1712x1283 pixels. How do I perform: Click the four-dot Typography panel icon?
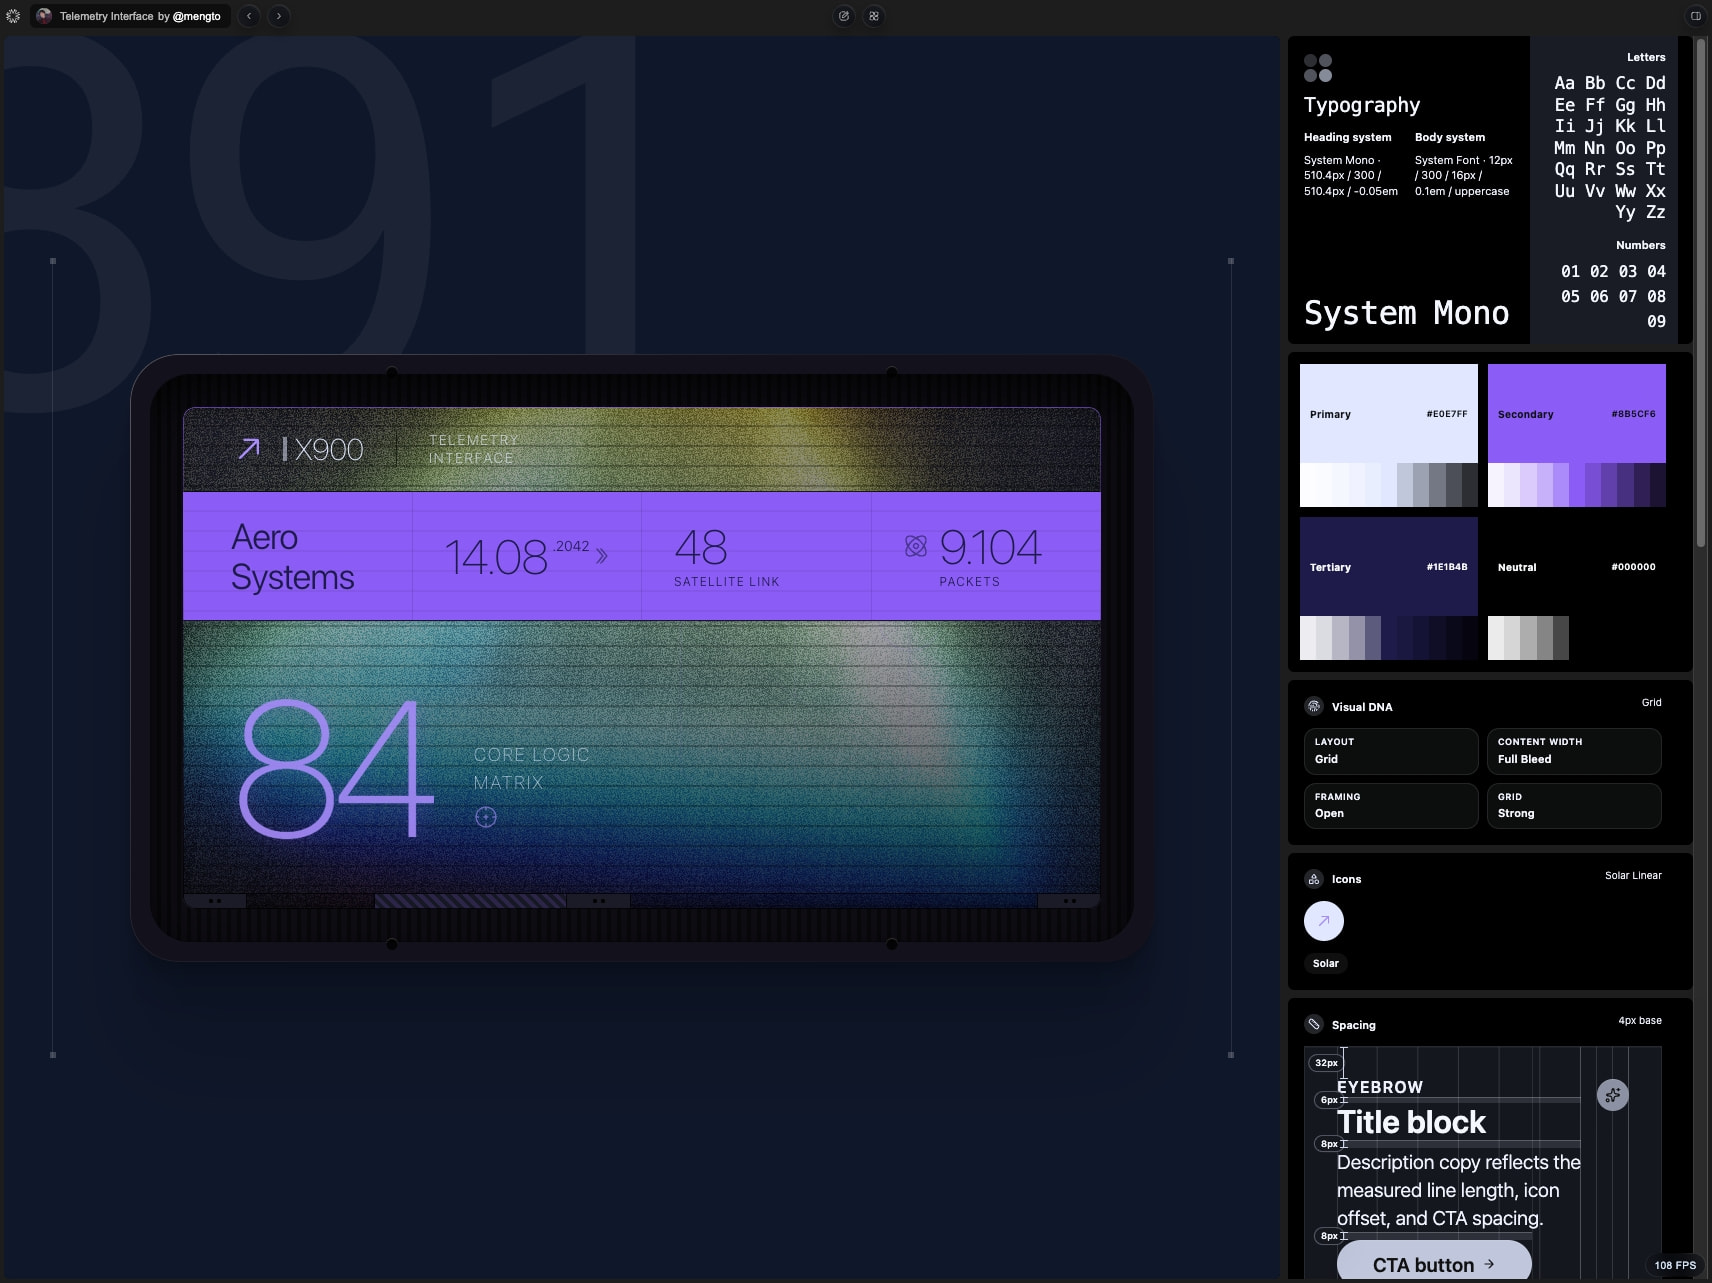click(x=1318, y=68)
